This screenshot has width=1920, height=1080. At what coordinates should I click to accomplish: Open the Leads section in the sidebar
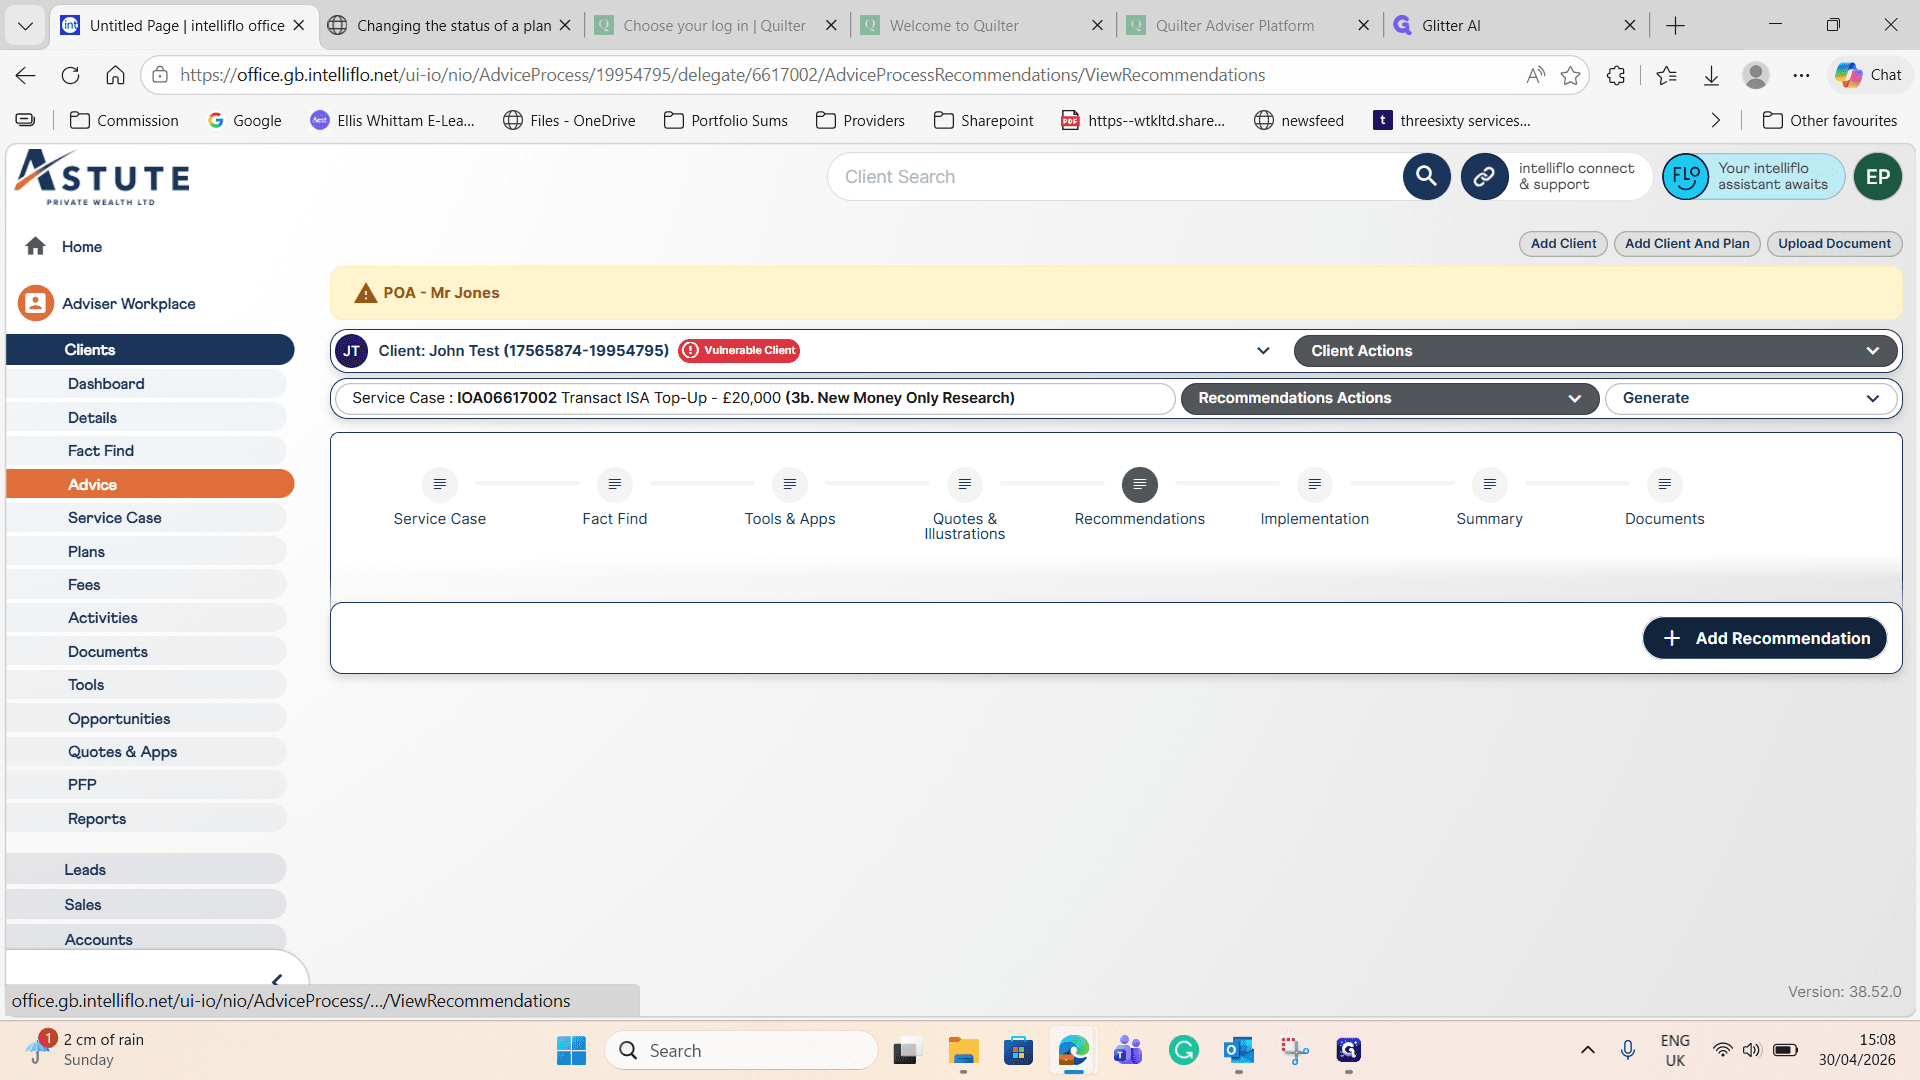[x=146, y=870]
